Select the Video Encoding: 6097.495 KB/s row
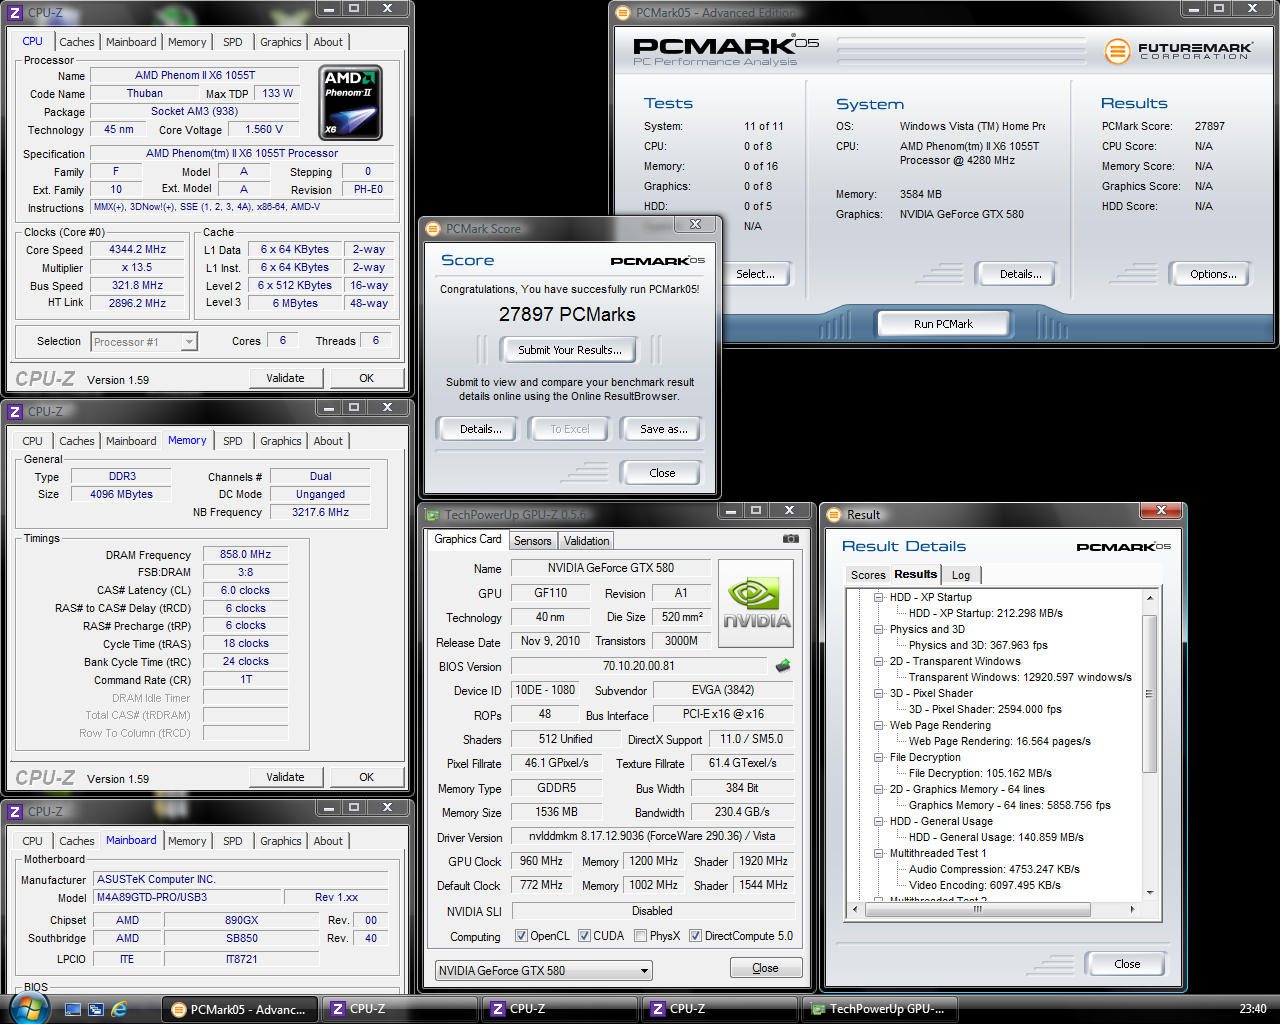The height and width of the screenshot is (1024, 1280). [985, 885]
